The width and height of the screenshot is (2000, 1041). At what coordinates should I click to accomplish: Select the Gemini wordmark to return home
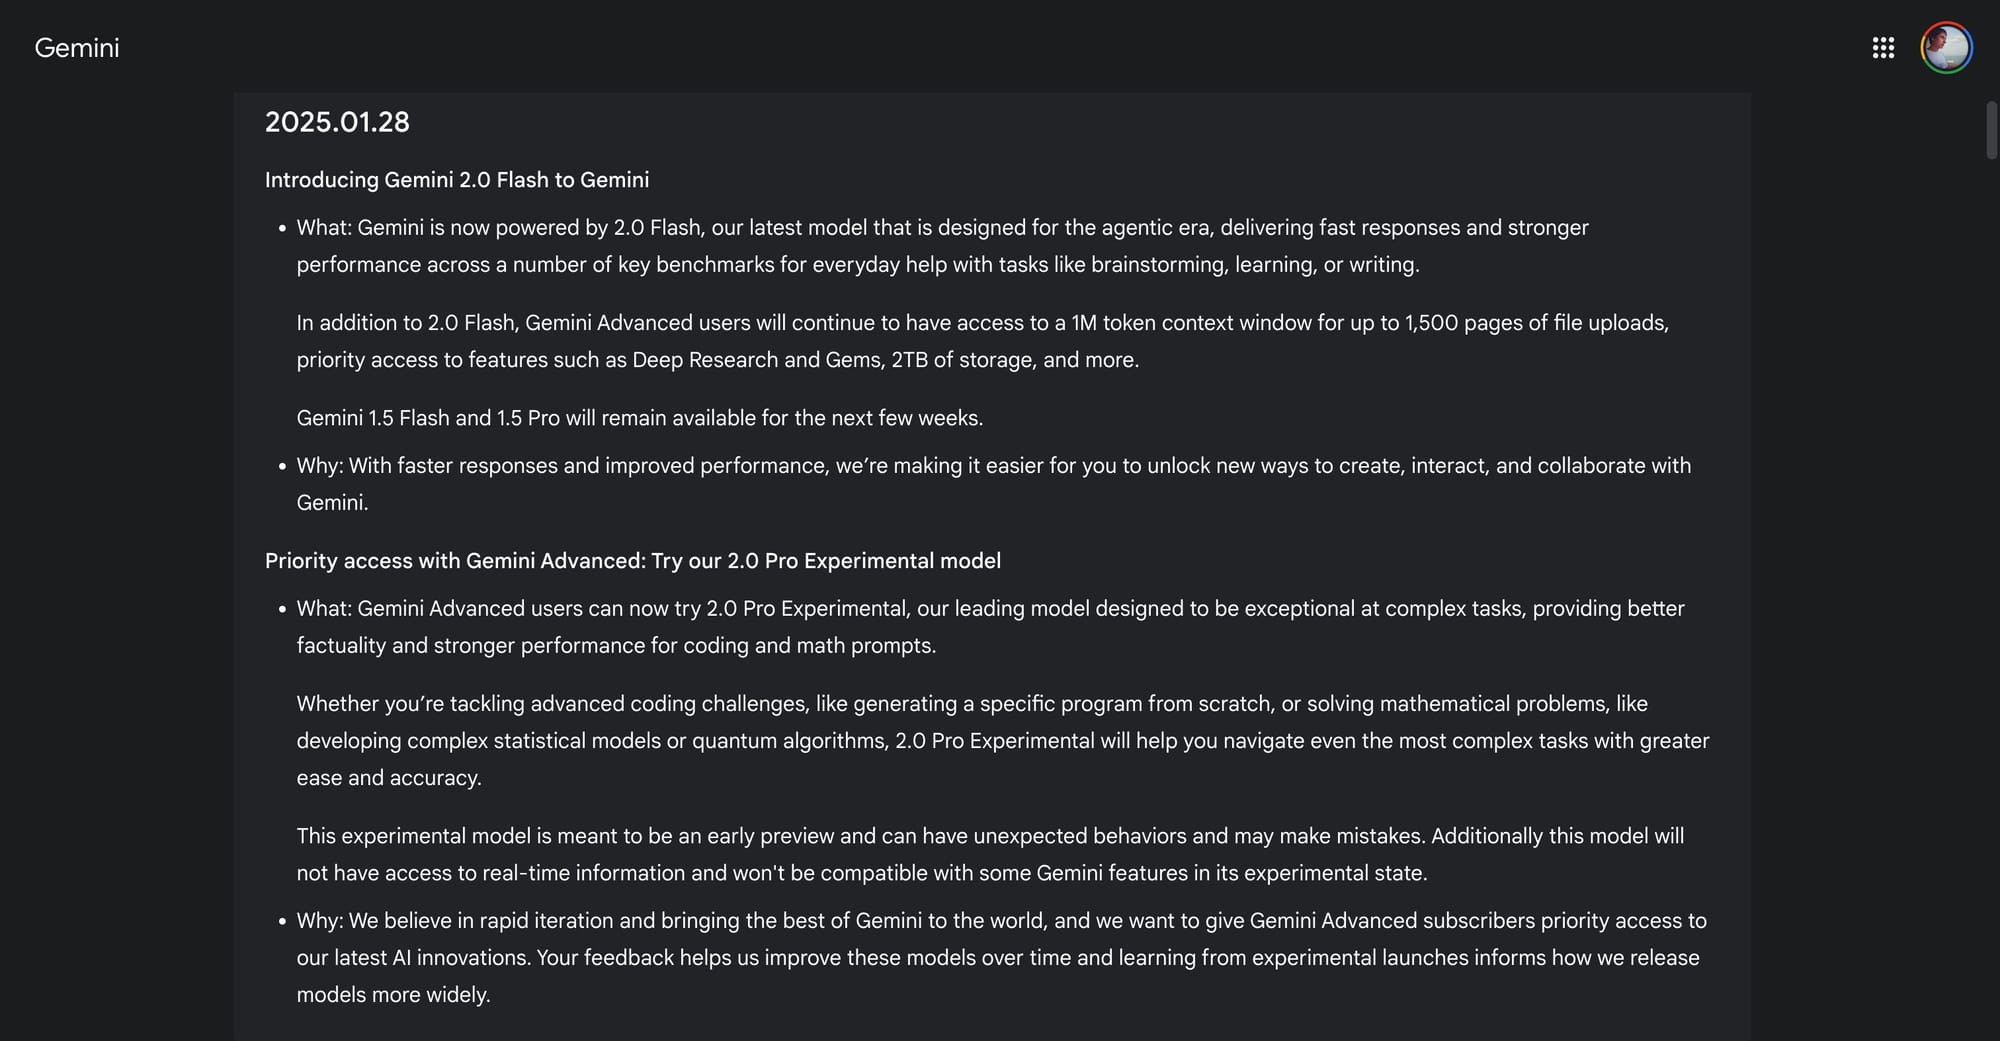[77, 47]
